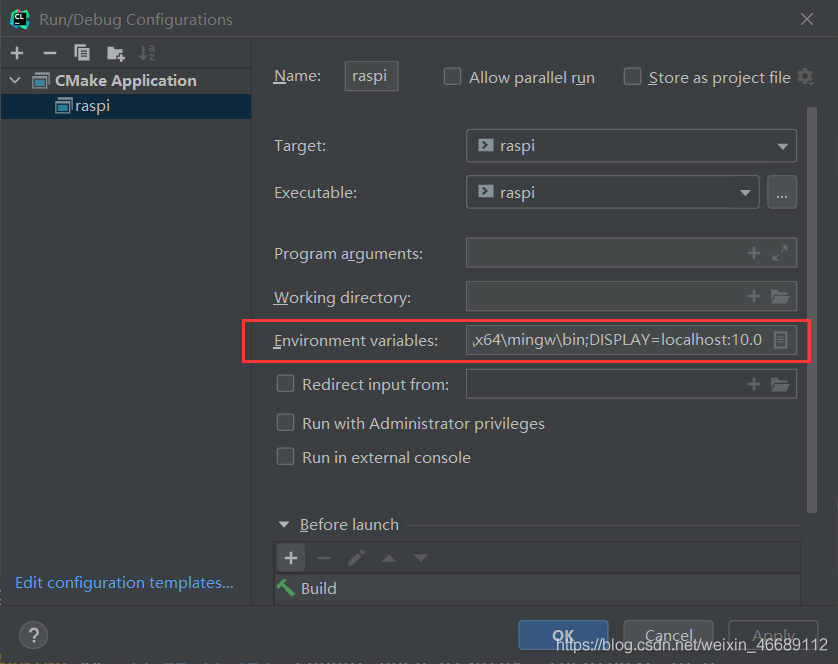Close the Run/Debug Configurations dialog
This screenshot has width=838, height=664.
point(807,19)
